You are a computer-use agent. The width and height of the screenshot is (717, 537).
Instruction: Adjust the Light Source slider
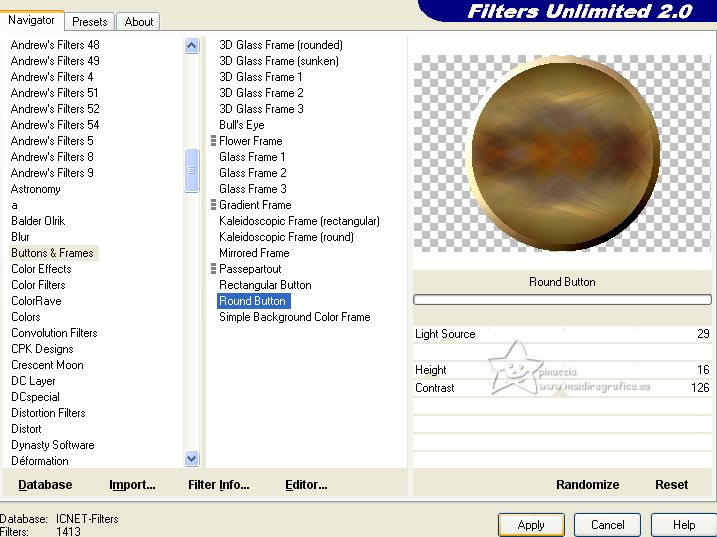click(x=562, y=334)
